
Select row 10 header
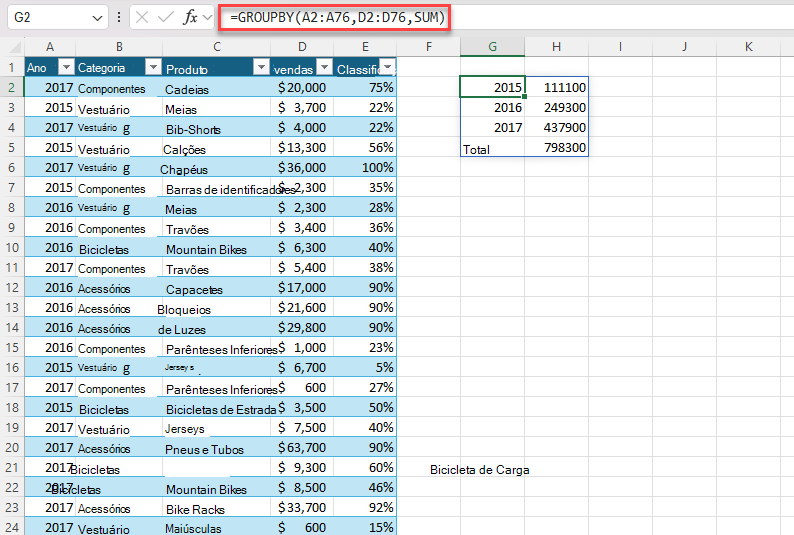click(x=12, y=248)
